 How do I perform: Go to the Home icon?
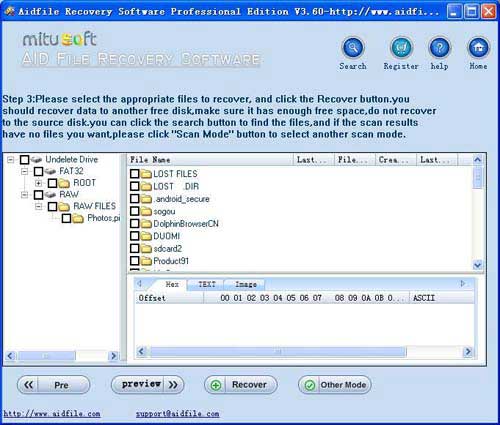[479, 48]
